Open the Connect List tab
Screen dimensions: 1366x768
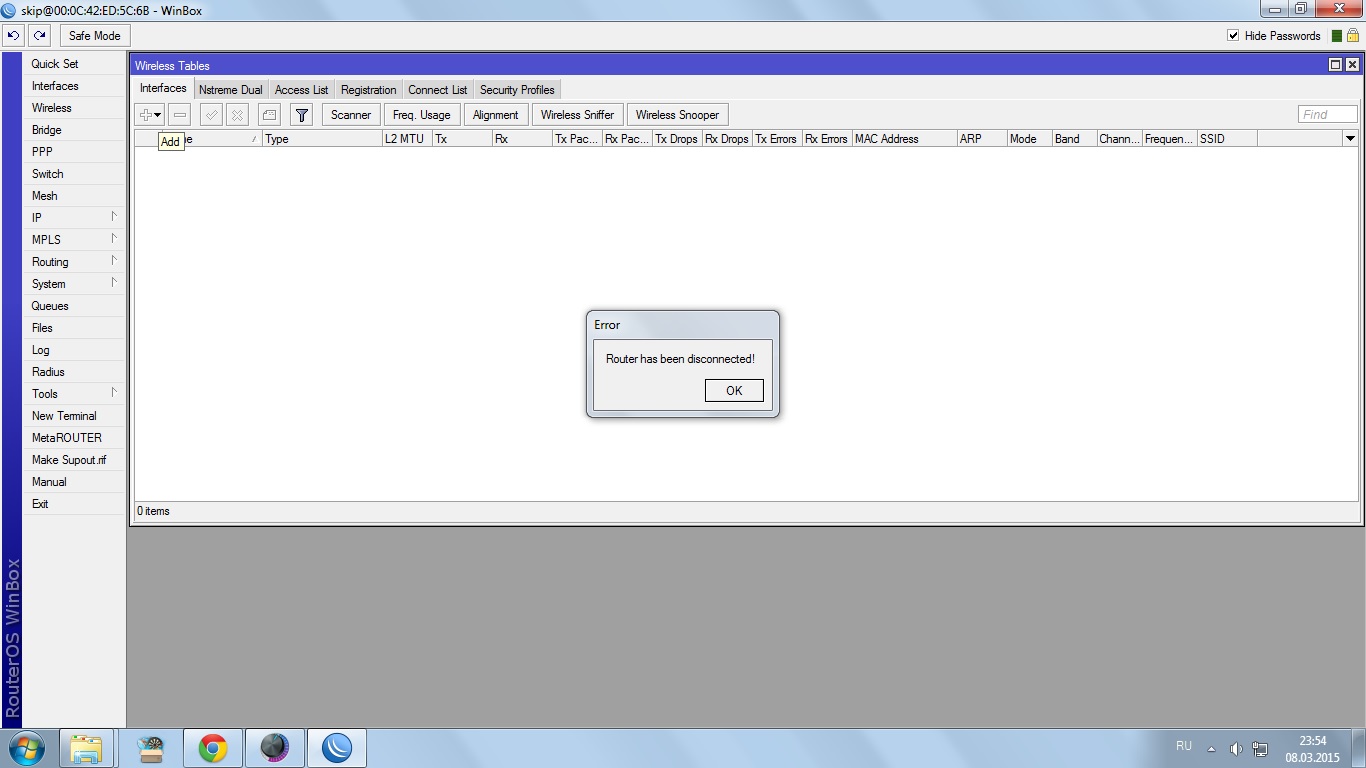tap(437, 90)
